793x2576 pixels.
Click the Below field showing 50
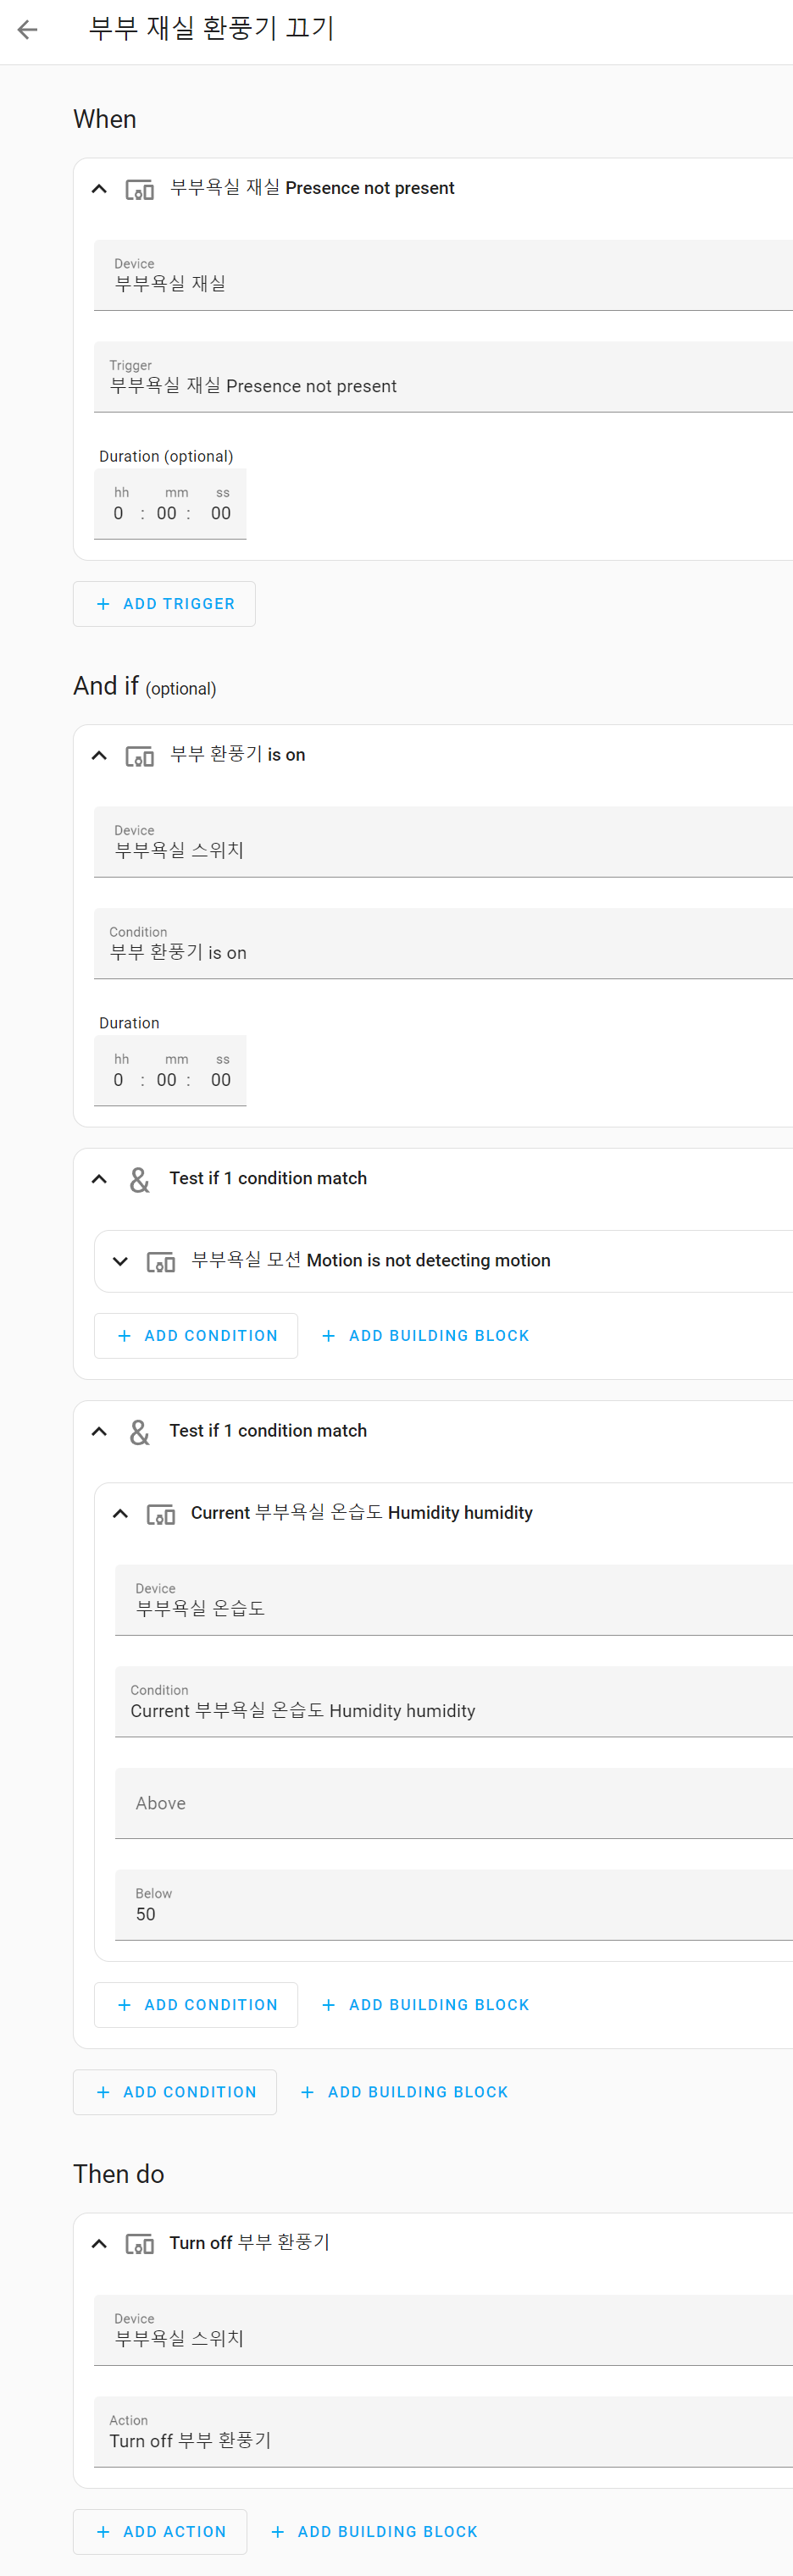coord(454,1905)
